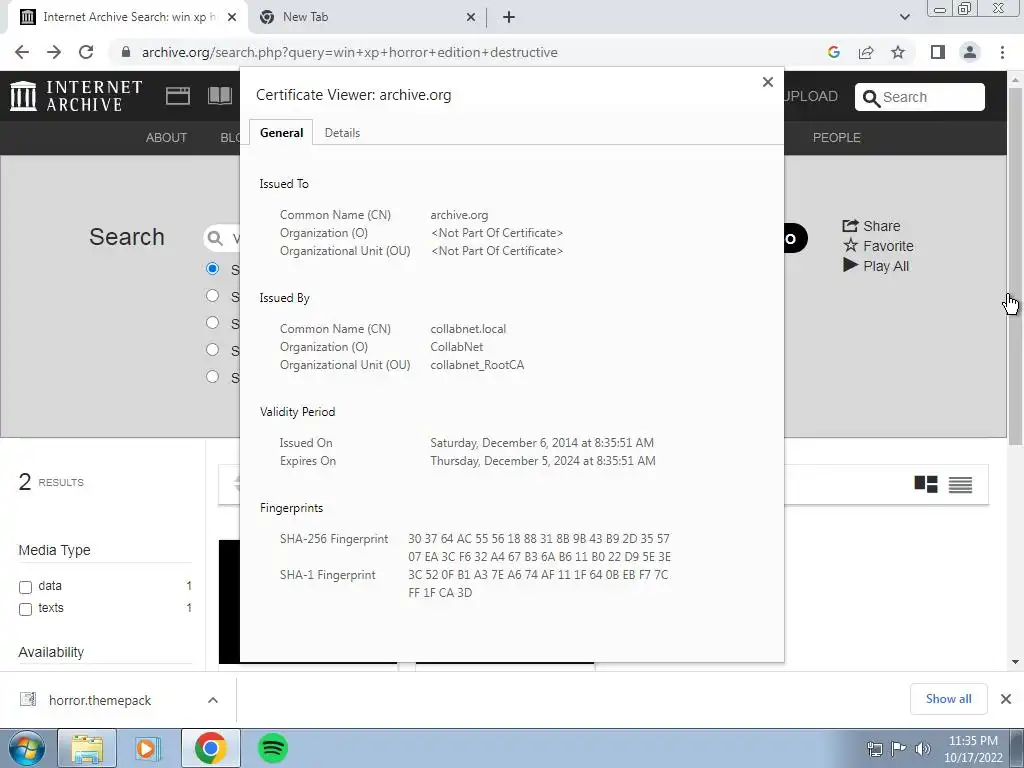Screen dimensions: 1024x768
Task: Click the Favorite star link
Action: click(x=878, y=246)
